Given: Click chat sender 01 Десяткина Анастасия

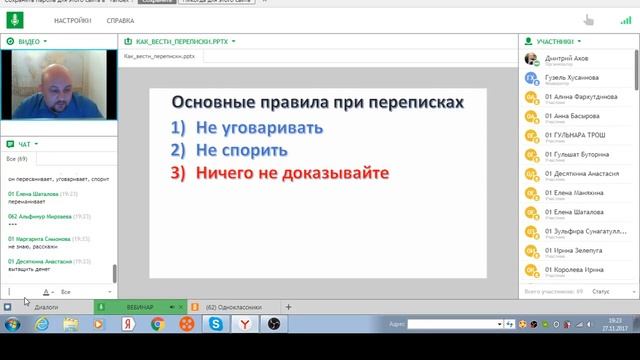Looking at the screenshot, I should [40, 261].
